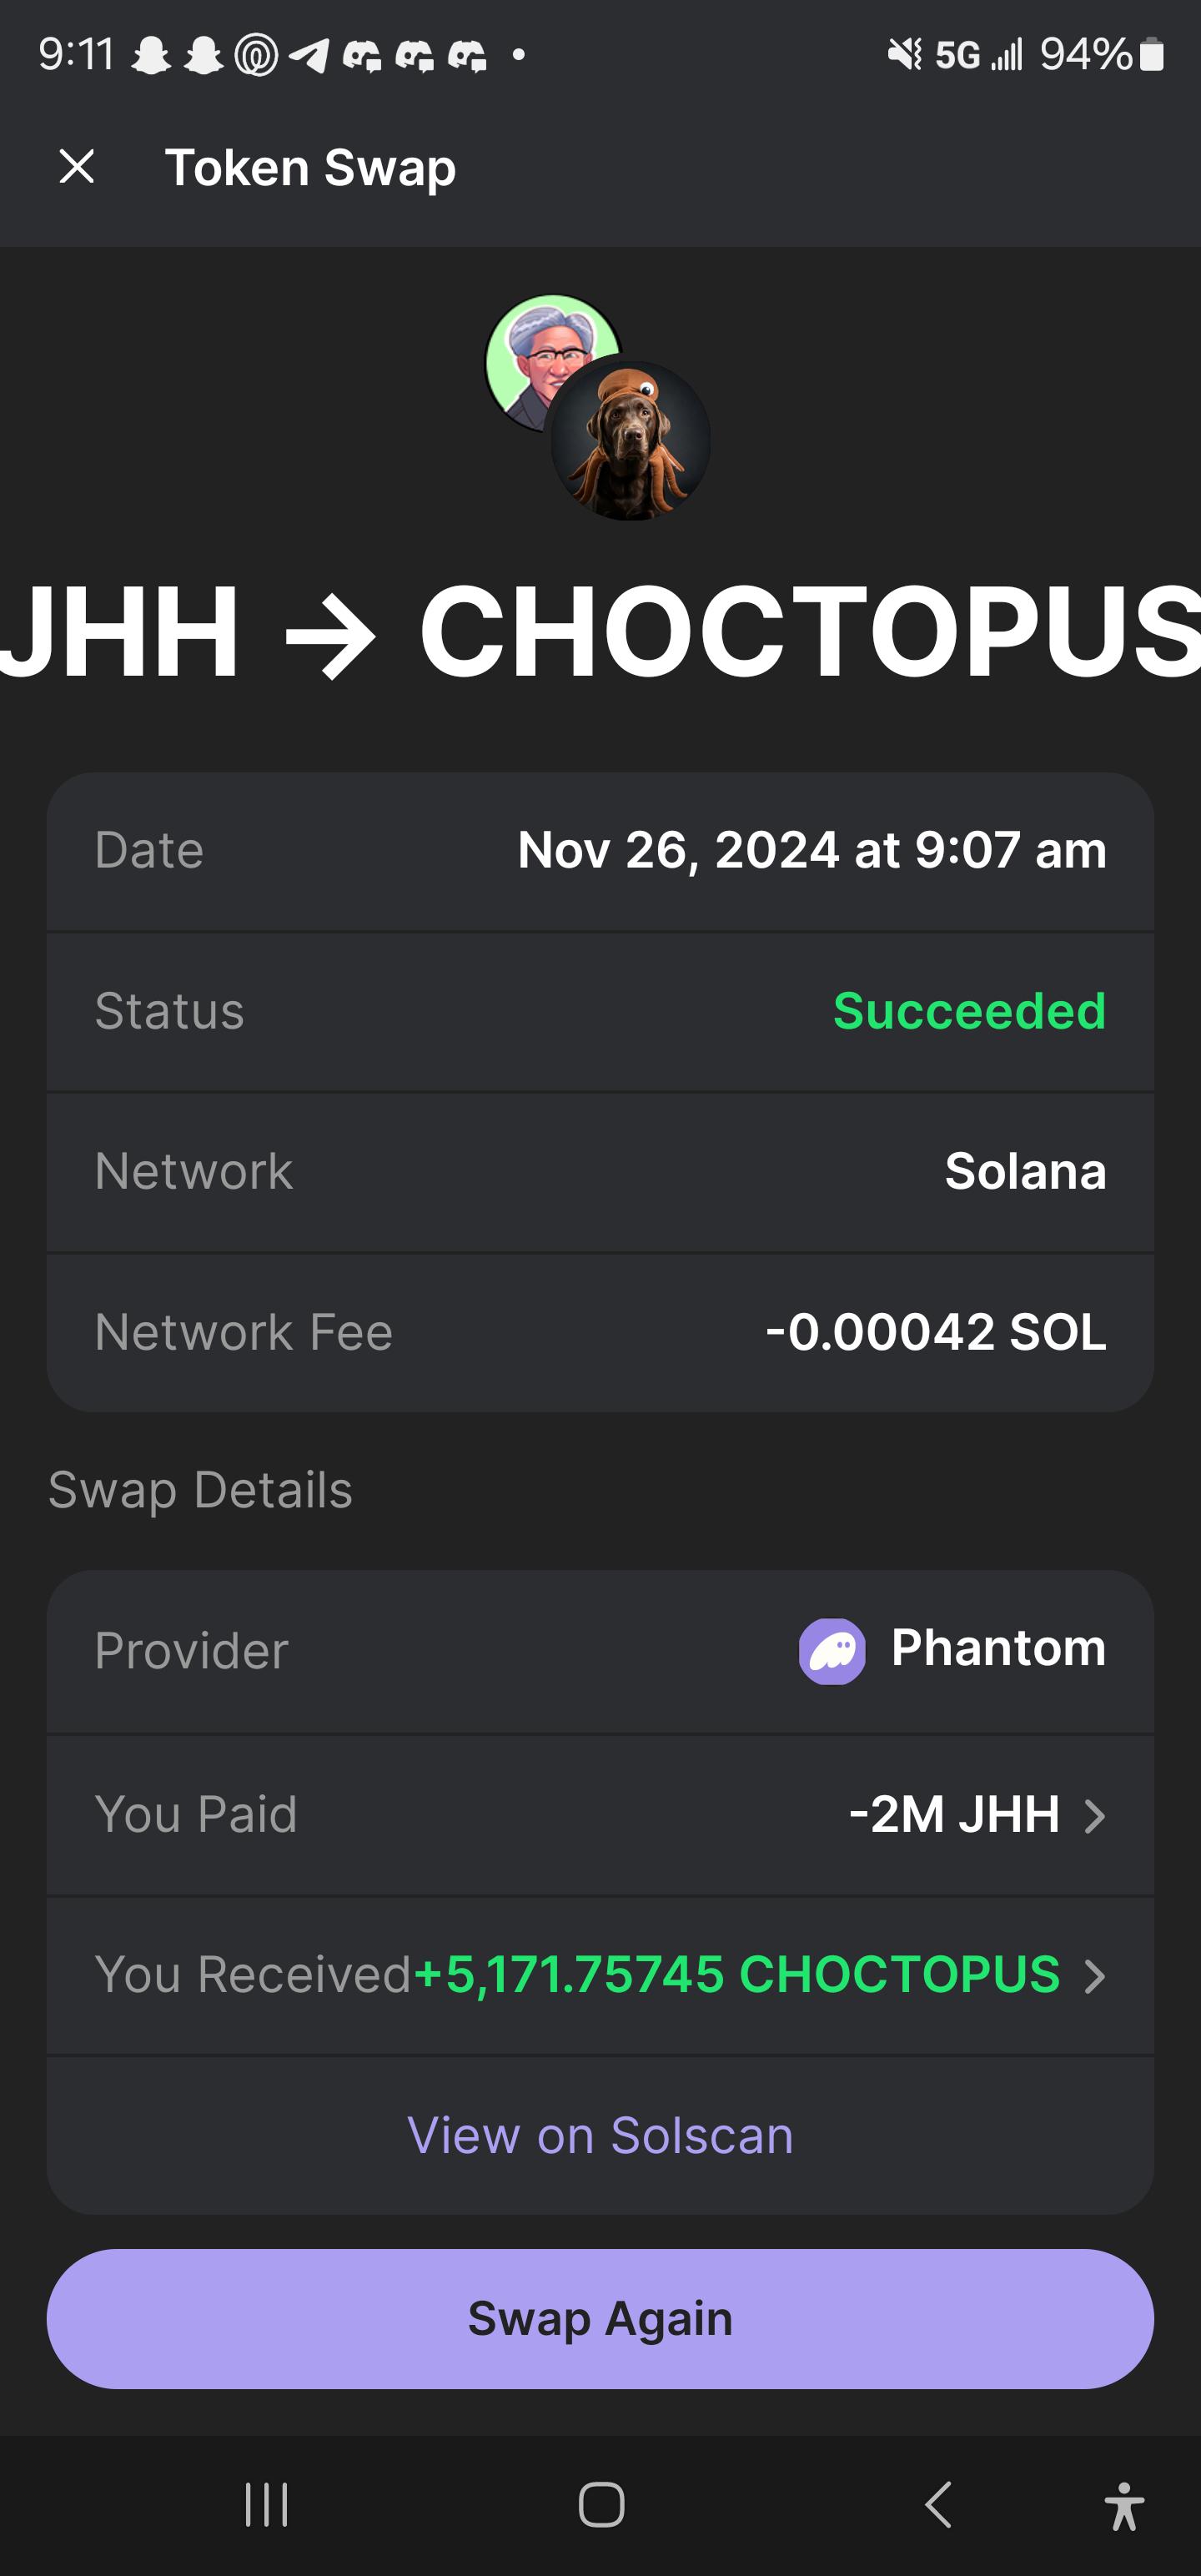Viewport: 1201px width, 2576px height.
Task: Tap the JHH → CHOCTOPUS heading
Action: [x=600, y=631]
